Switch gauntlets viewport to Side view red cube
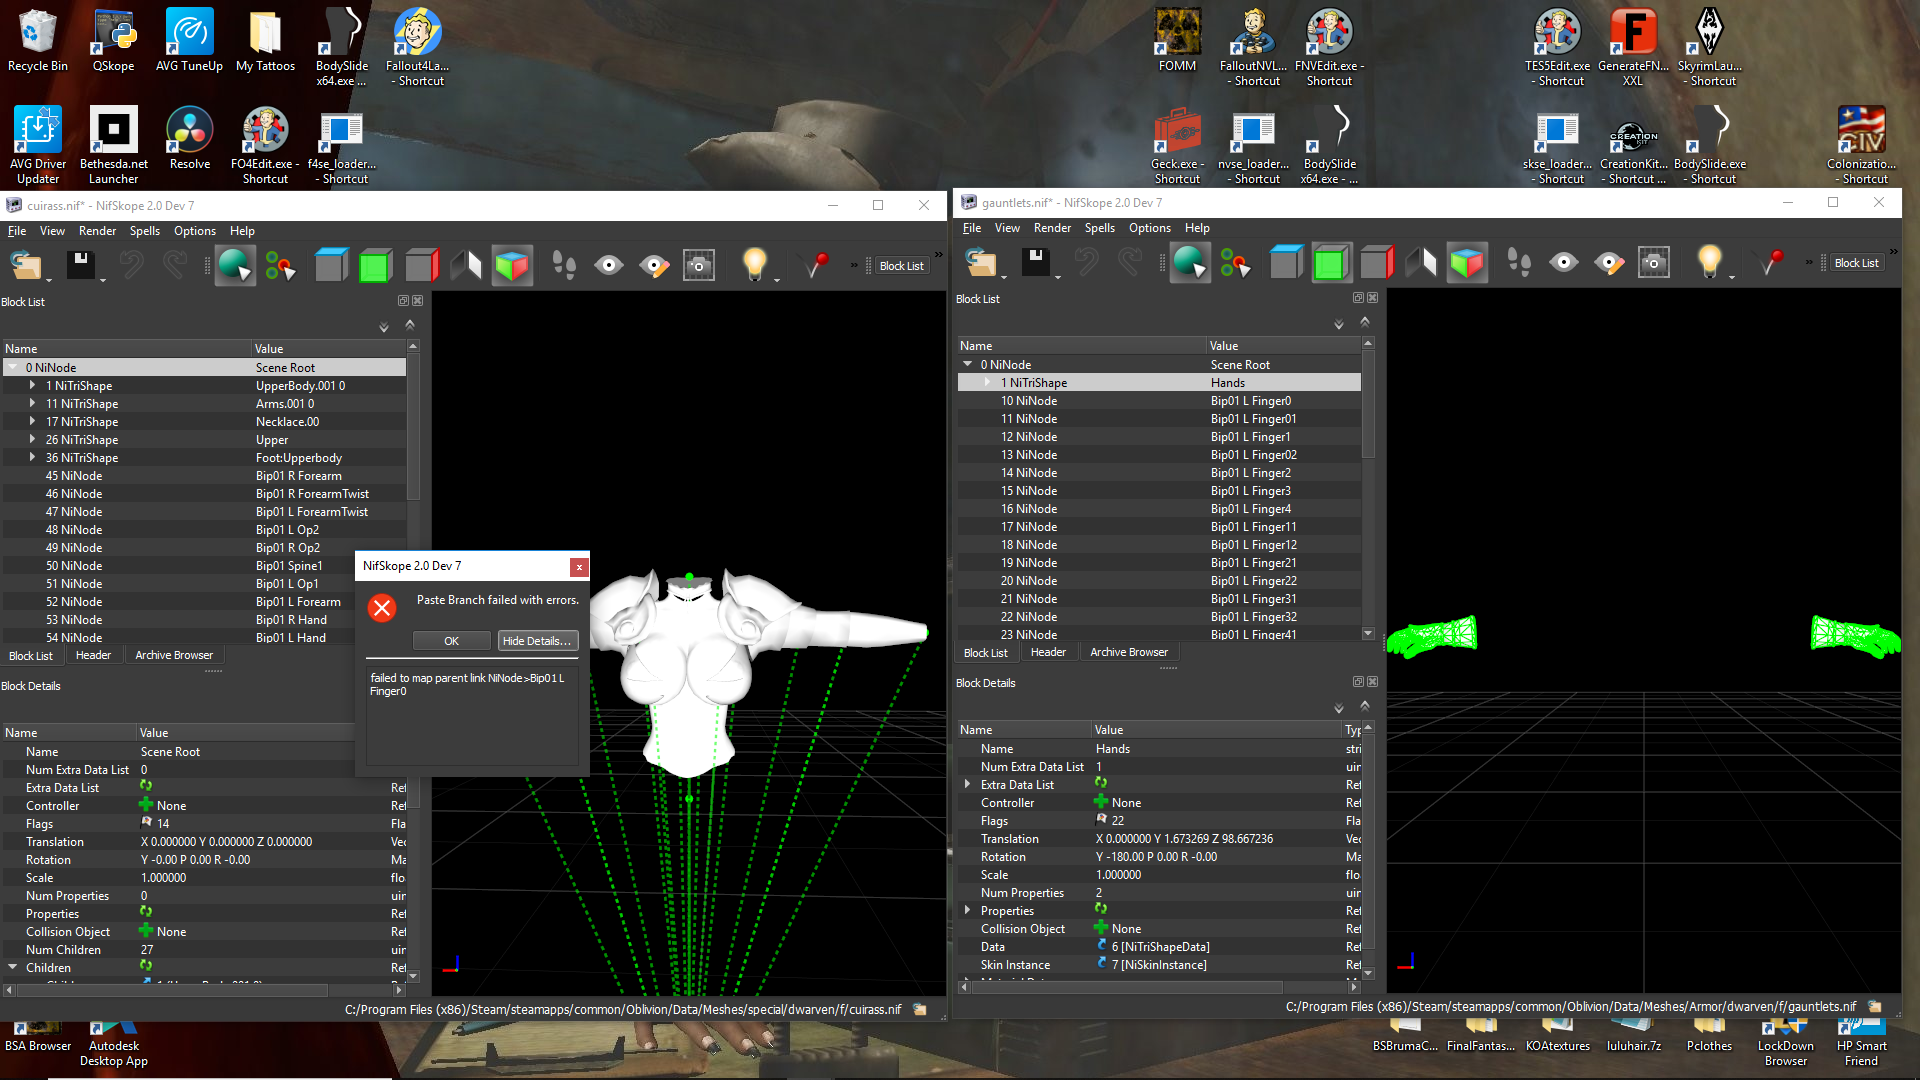Viewport: 1920px width, 1080px height. click(1376, 262)
